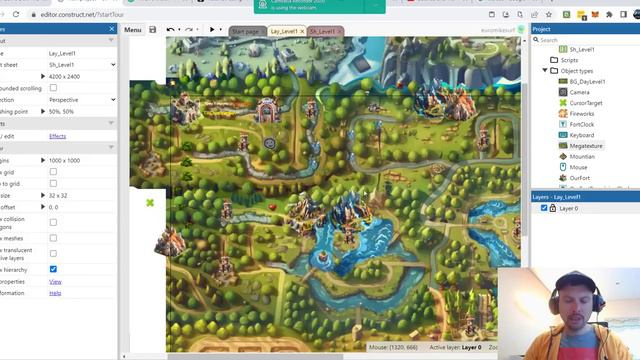640x360 pixels.
Task: Select the OurFort object type
Action: (580, 178)
